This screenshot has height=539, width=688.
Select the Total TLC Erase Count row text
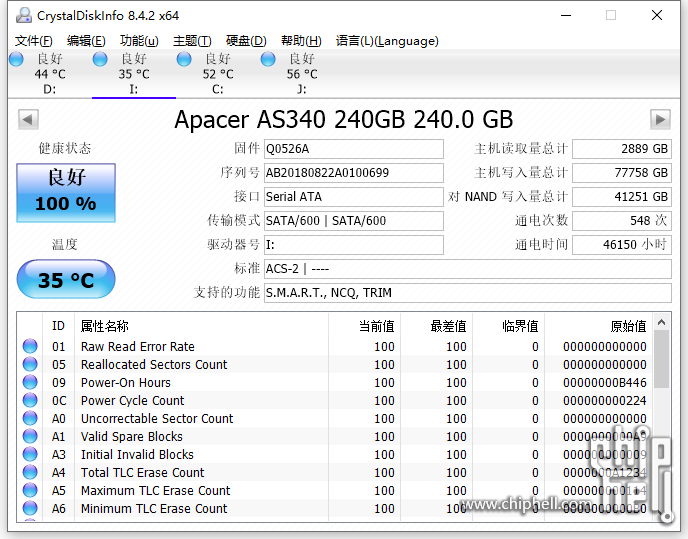(143, 473)
